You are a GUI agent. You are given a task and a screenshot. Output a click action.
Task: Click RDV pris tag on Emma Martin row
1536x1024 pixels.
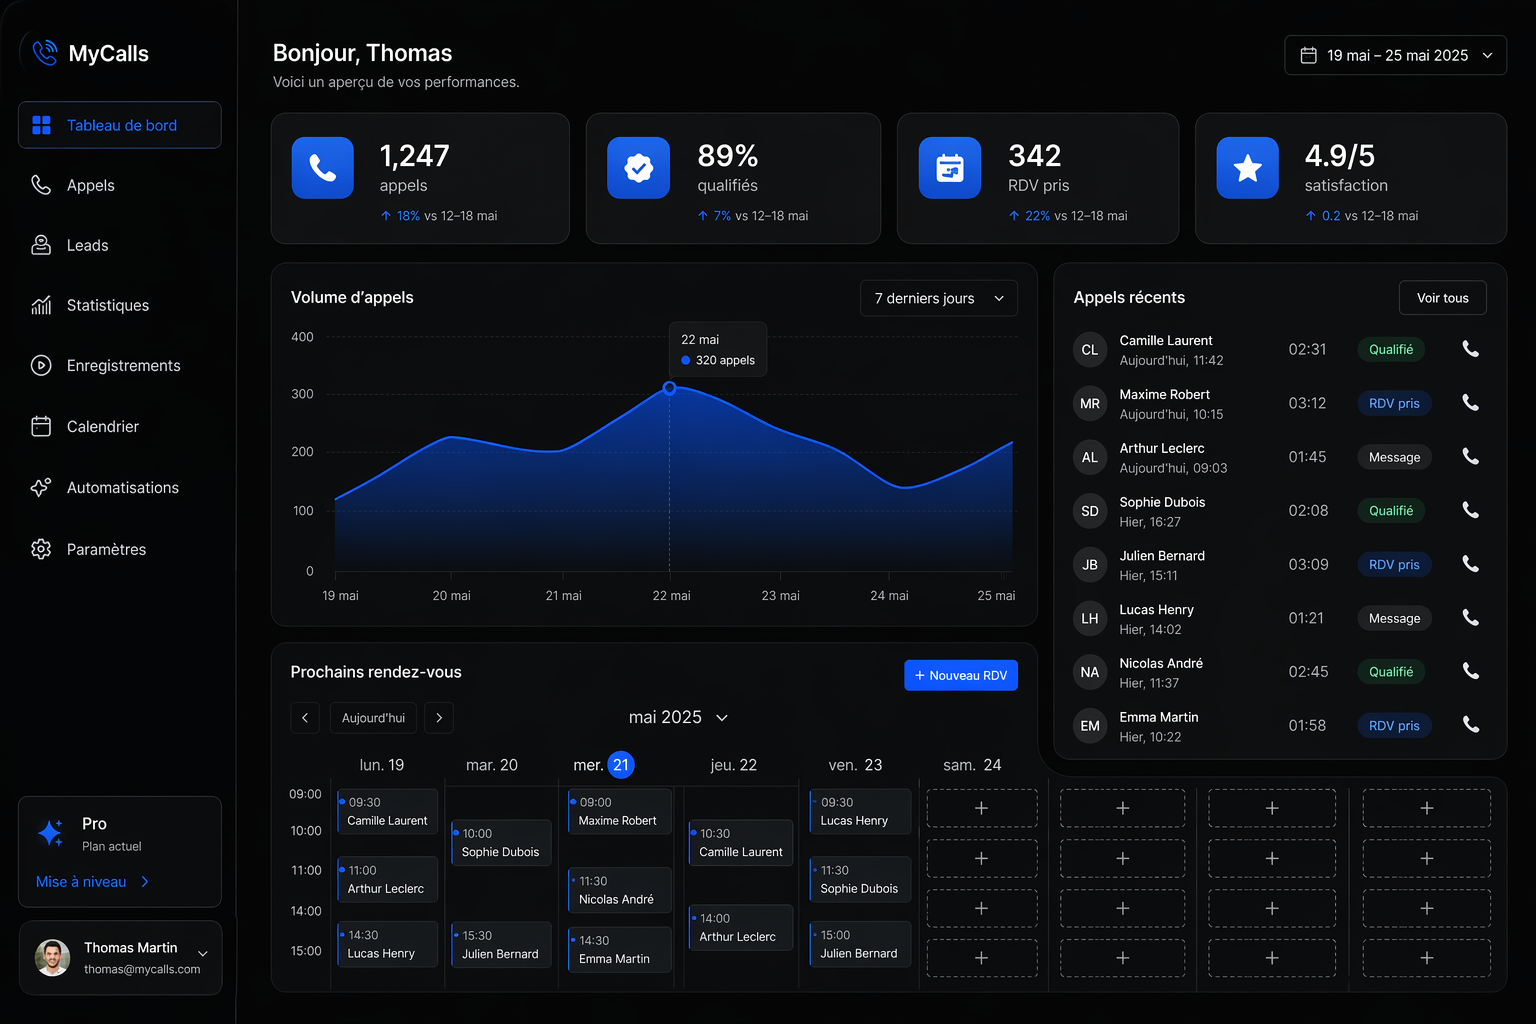tap(1394, 725)
